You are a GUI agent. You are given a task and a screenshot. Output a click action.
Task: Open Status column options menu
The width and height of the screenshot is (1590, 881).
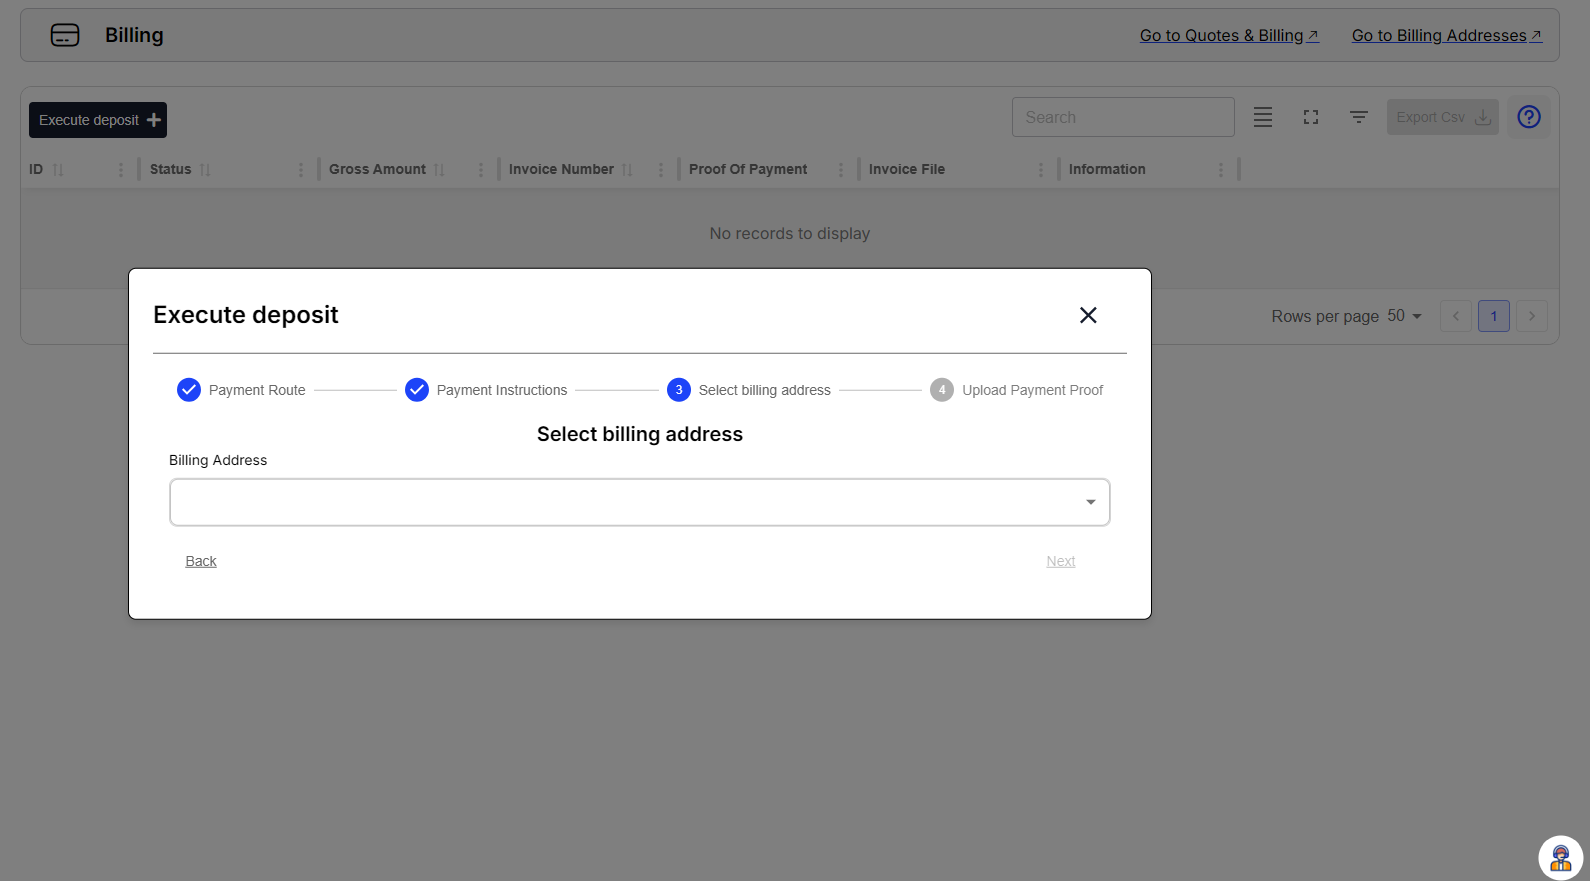301,170
